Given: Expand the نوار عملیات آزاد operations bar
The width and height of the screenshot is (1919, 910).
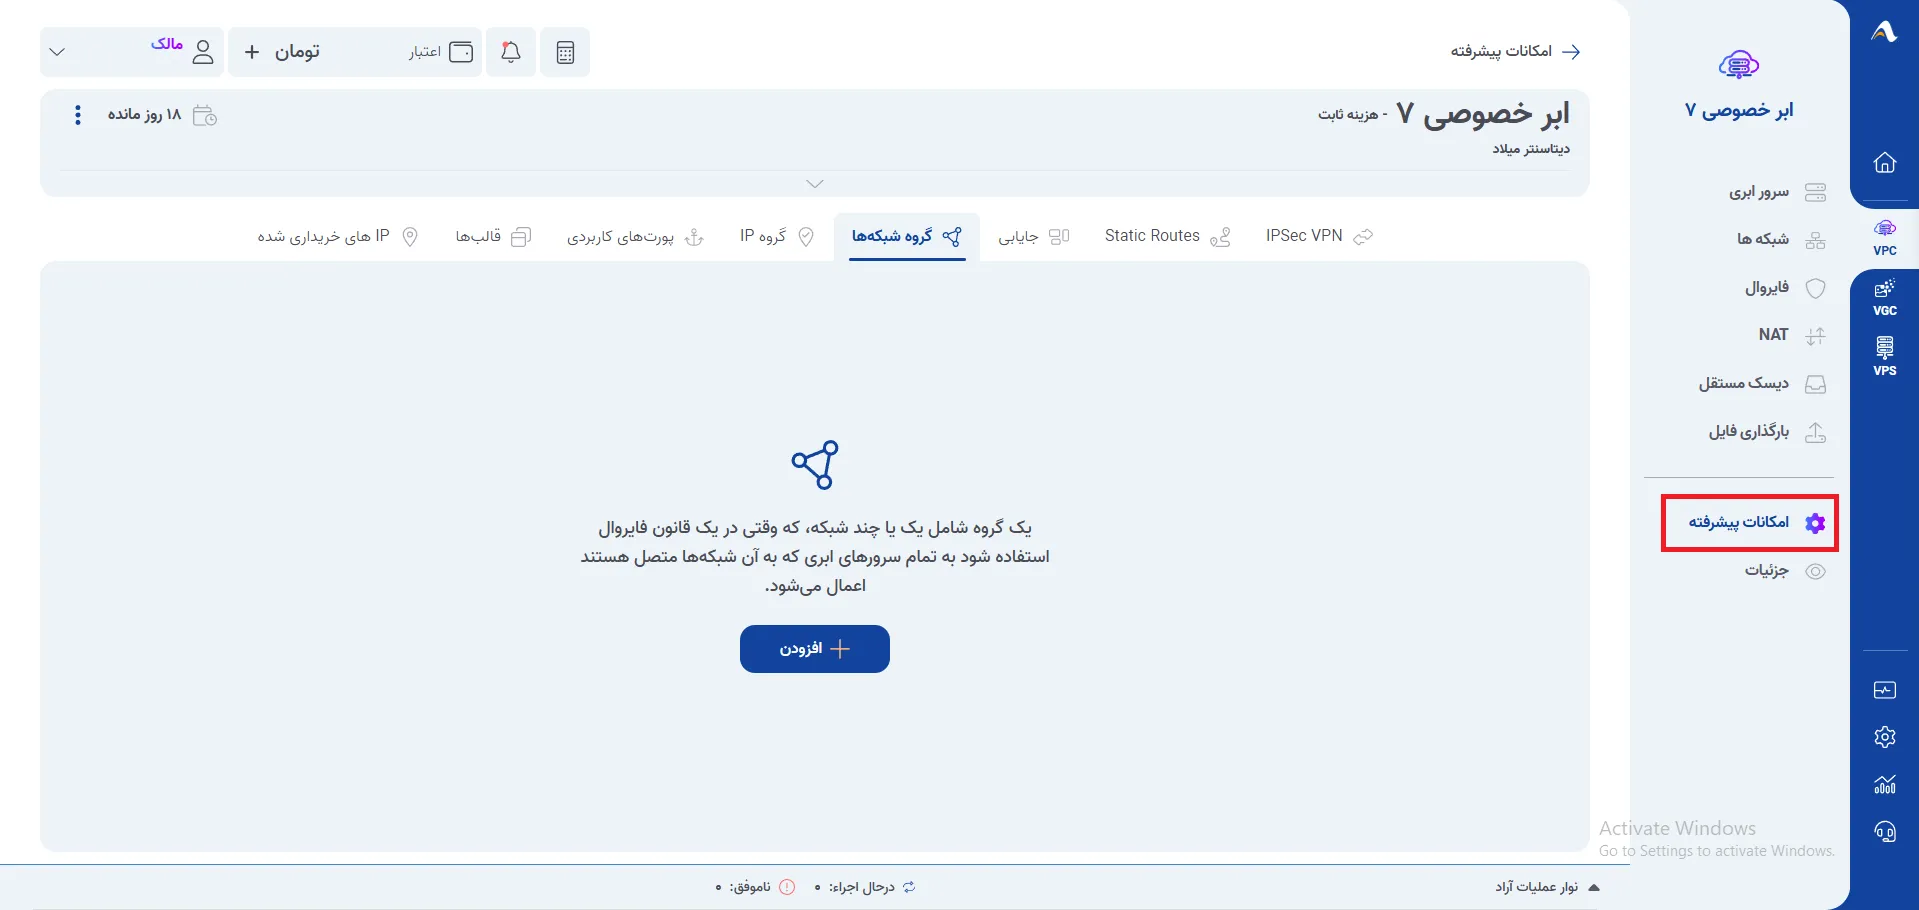Looking at the screenshot, I should (x=1548, y=887).
